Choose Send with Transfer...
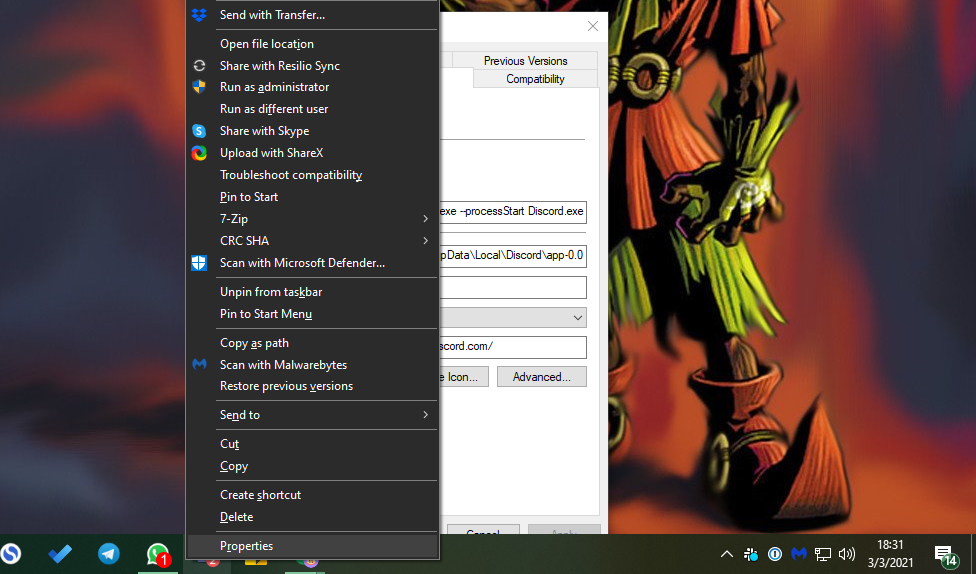 312,15
